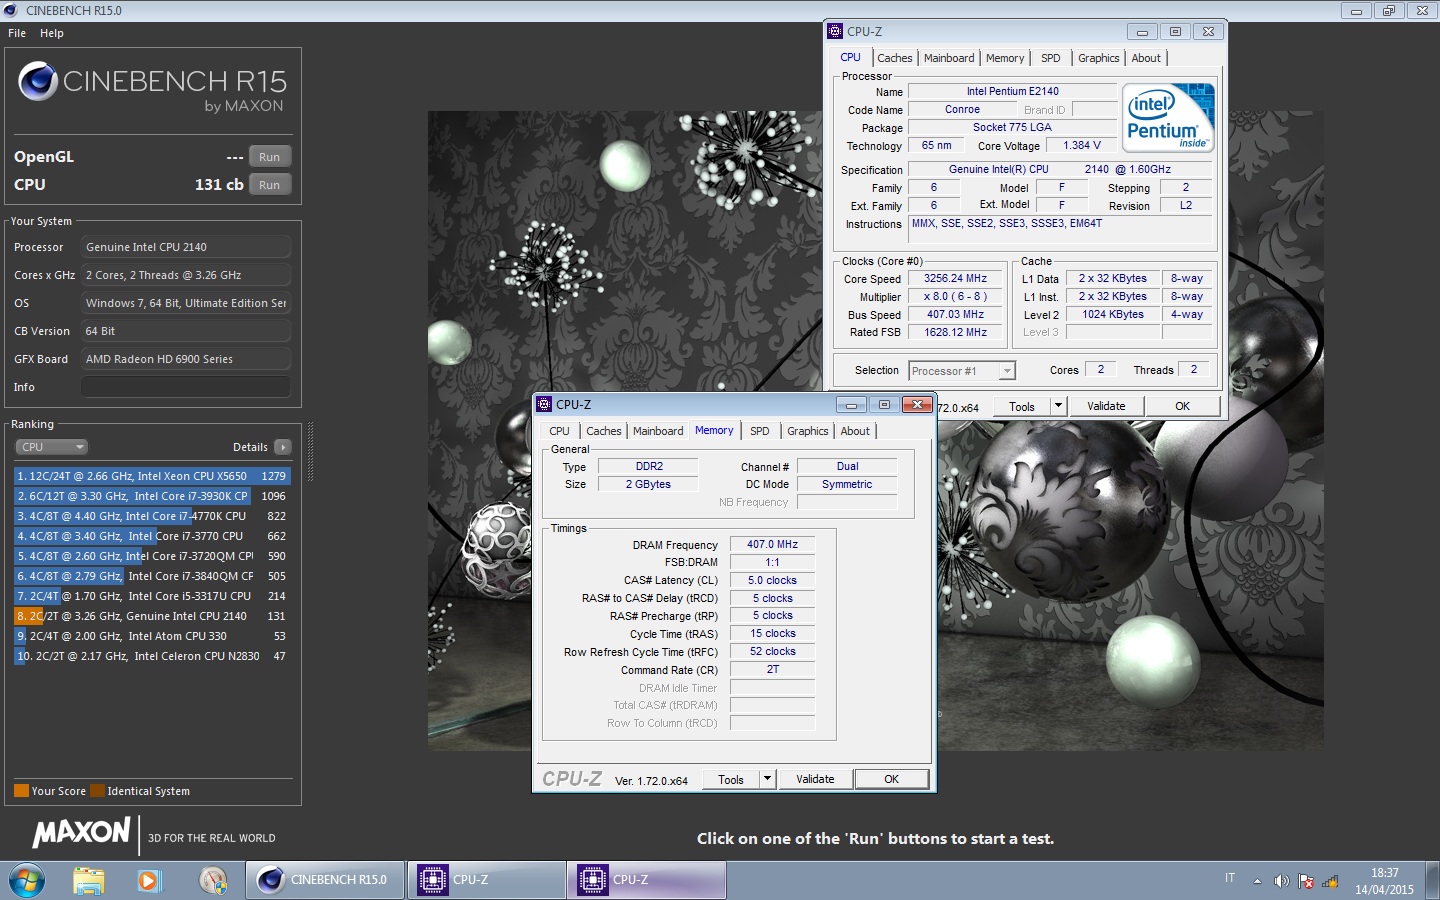1440x900 pixels.
Task: Click the Core Speed 3256.24 MHz value
Action: [x=955, y=279]
